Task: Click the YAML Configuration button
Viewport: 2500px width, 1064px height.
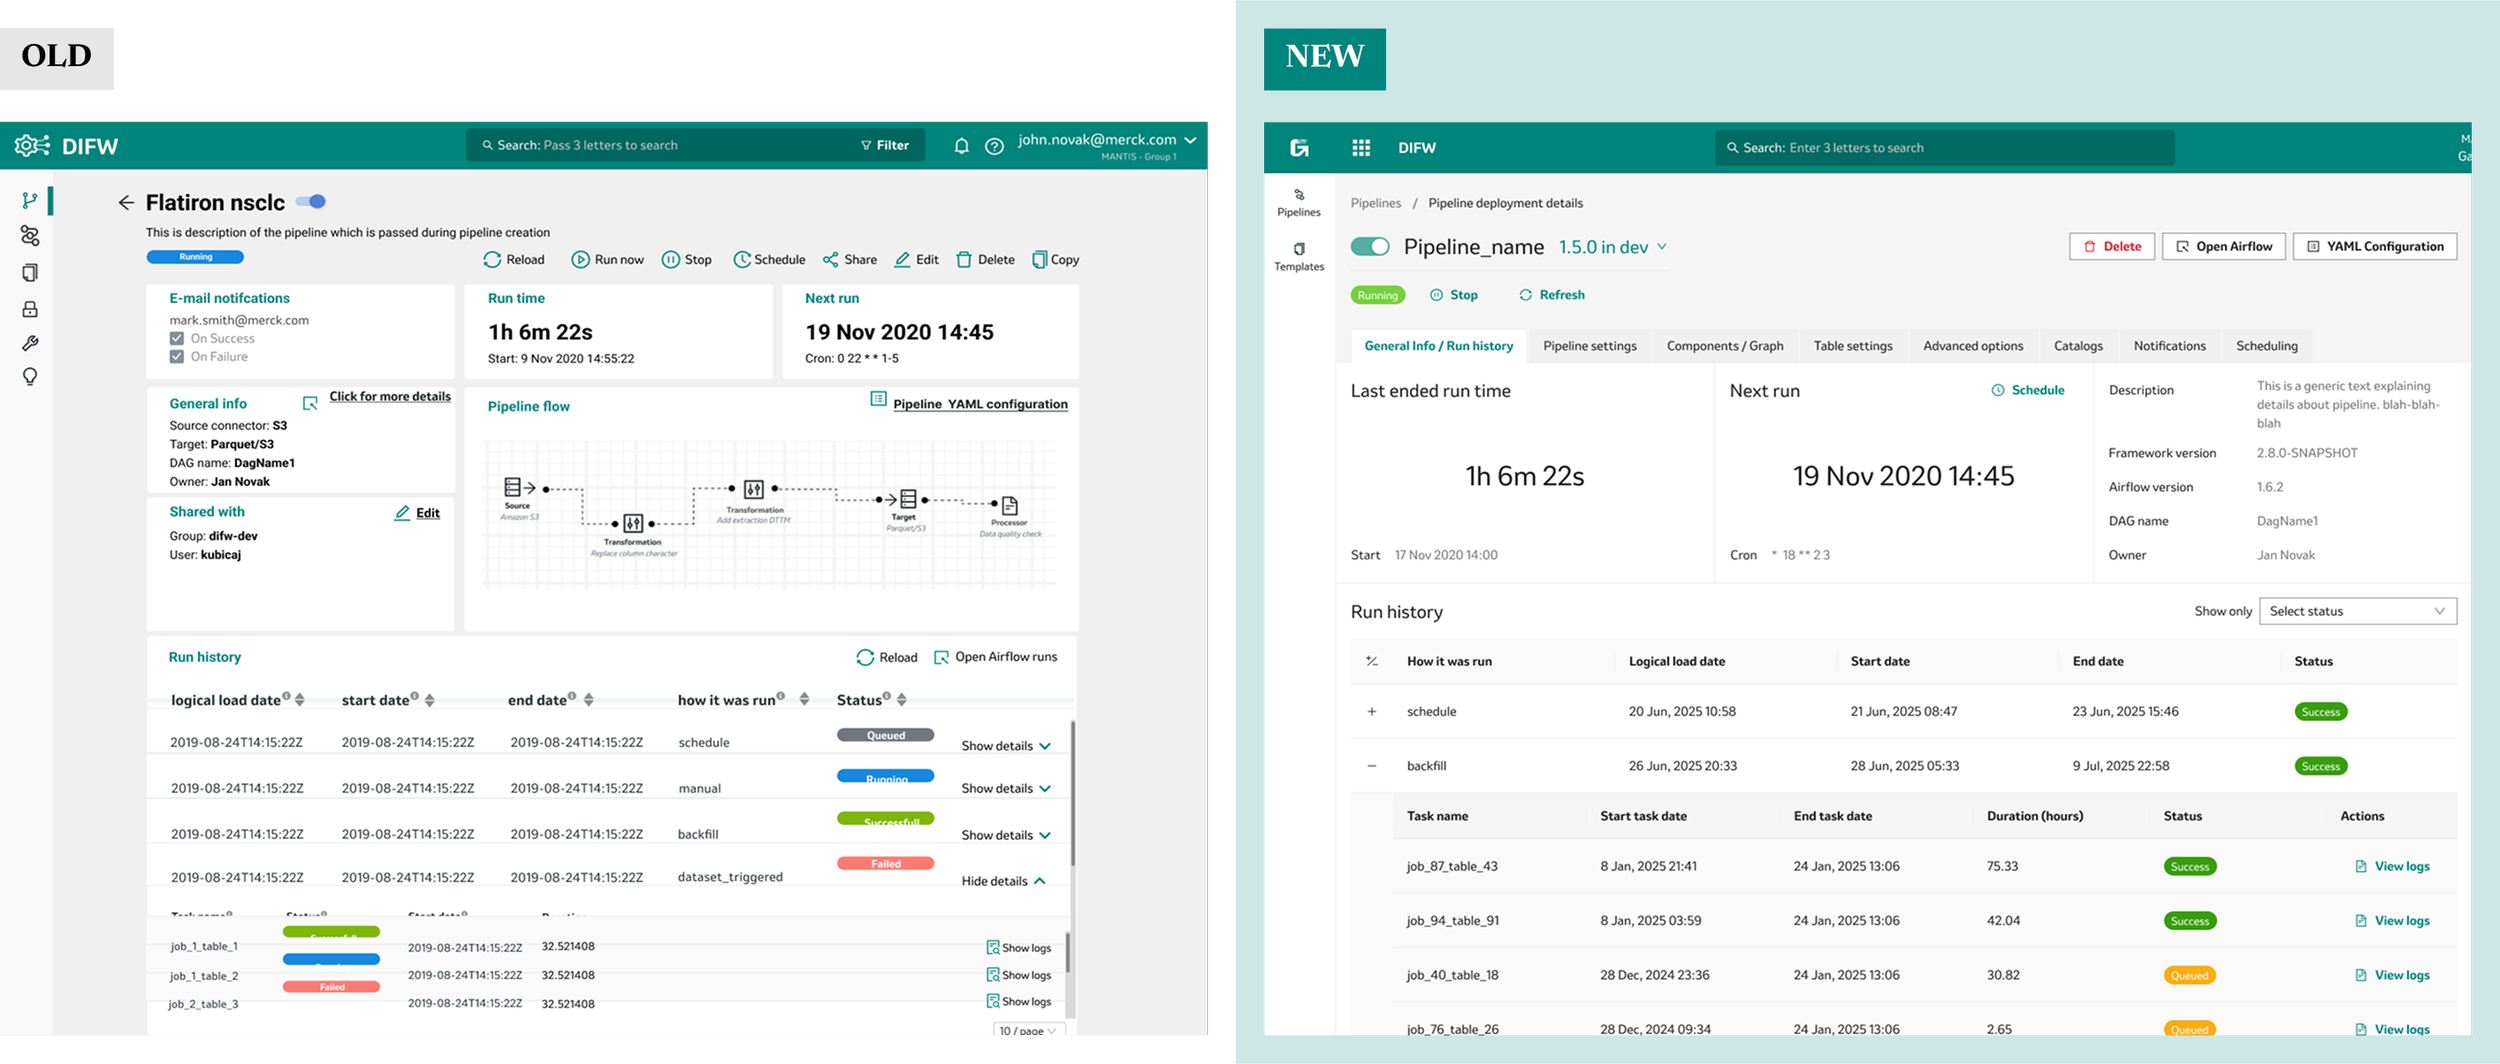Action: click(2375, 247)
